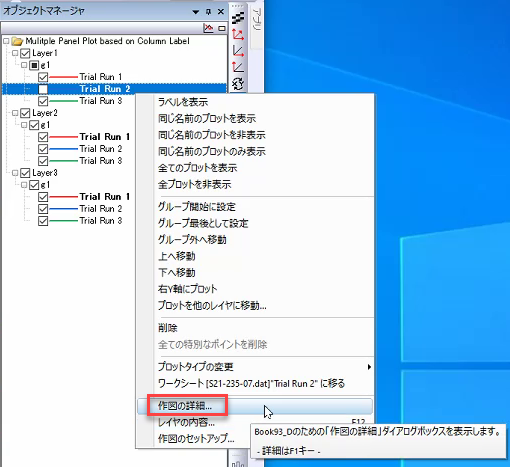Viewport: 510px width, 467px height.
Task: Choose ラベルを表示 from the context menu
Action: pos(255,102)
